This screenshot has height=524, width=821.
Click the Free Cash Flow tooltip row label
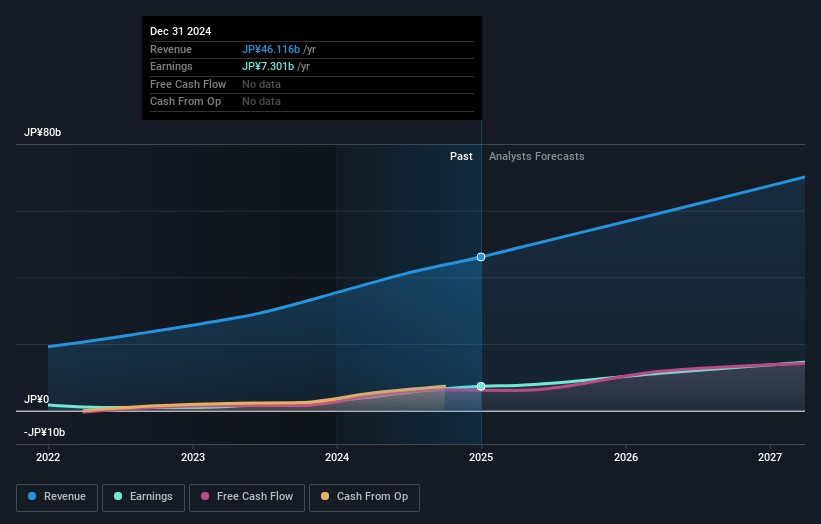[188, 84]
